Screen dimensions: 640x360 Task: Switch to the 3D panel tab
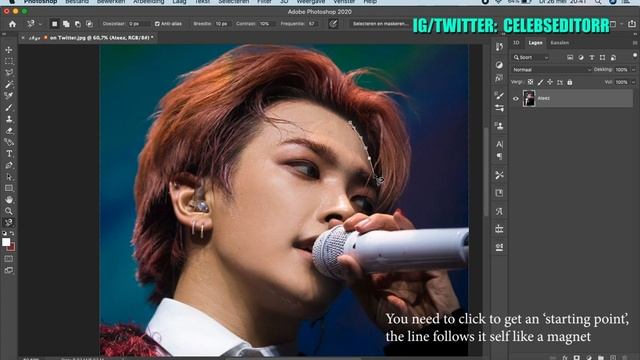[x=516, y=43]
